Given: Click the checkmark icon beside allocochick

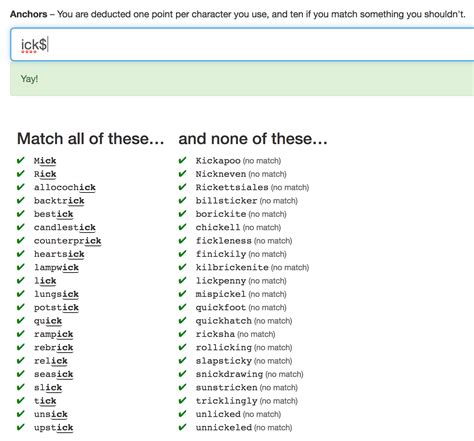Looking at the screenshot, I should (21, 187).
